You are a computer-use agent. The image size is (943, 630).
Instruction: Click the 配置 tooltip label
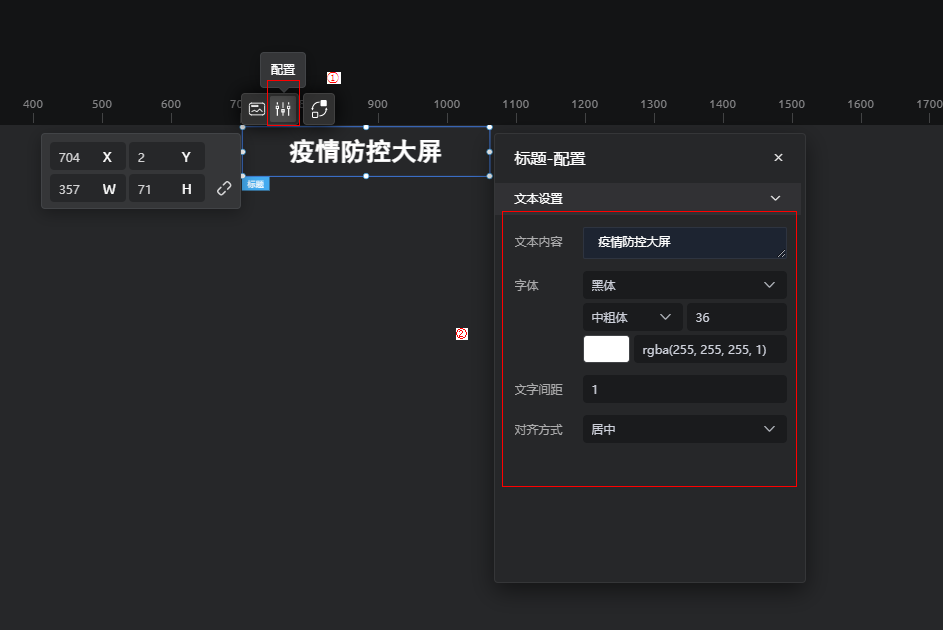coord(283,70)
